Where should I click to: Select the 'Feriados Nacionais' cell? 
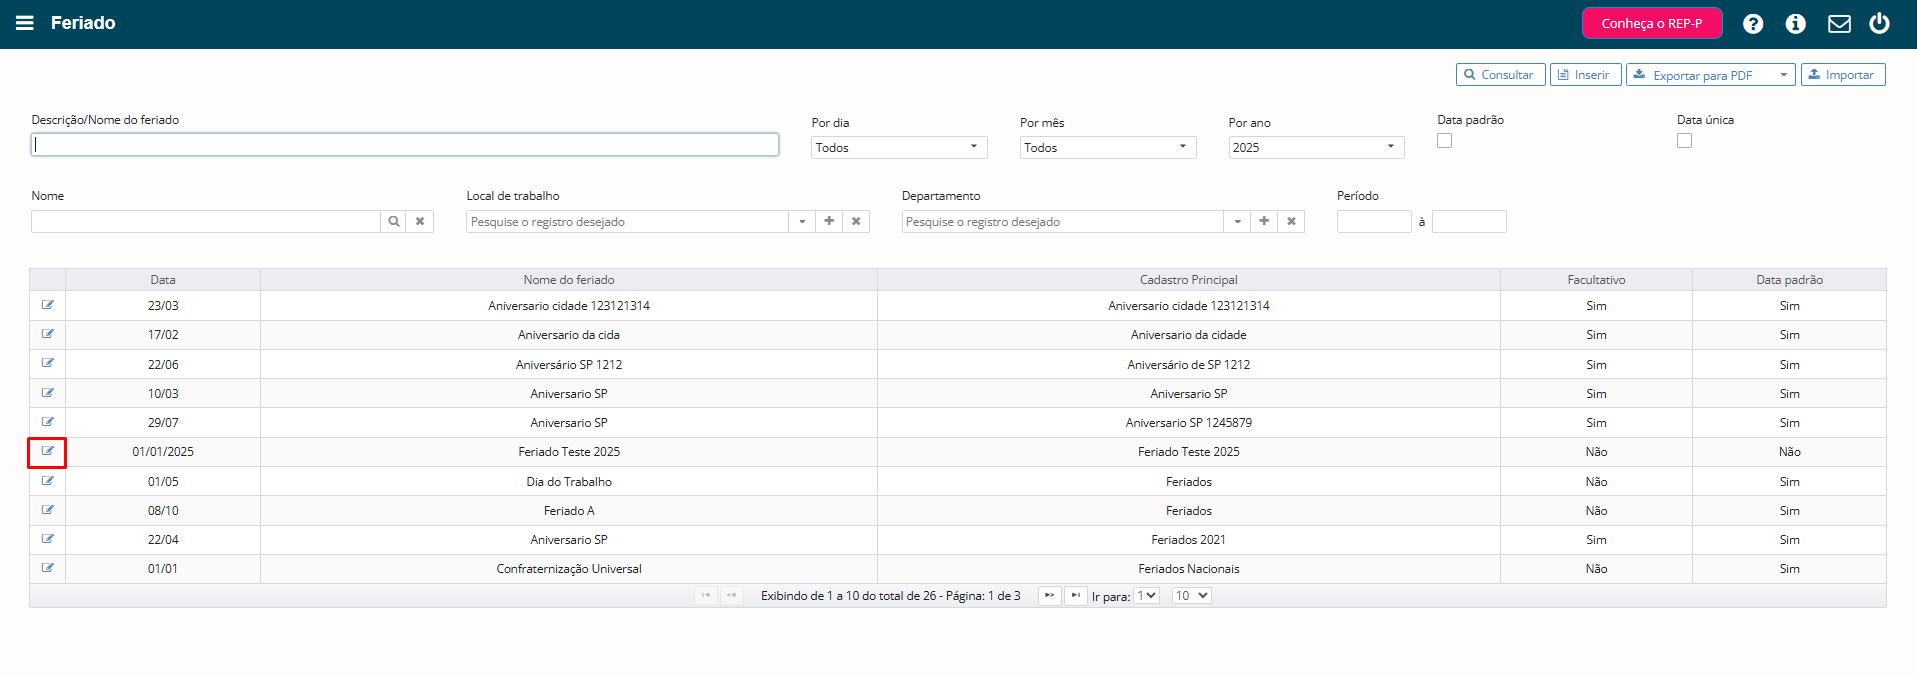tap(1189, 569)
